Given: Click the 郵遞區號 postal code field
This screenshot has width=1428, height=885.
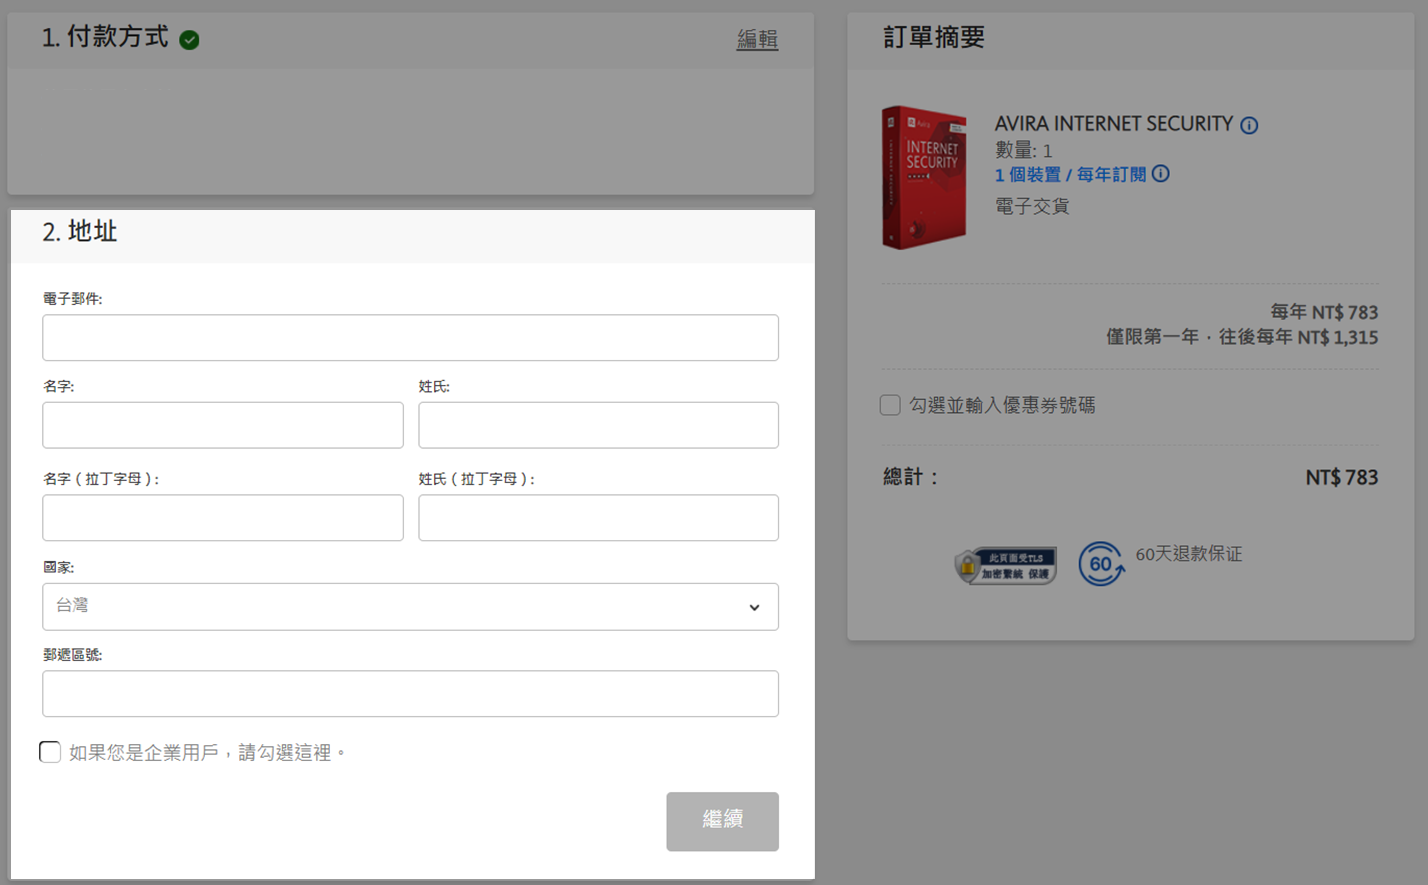Looking at the screenshot, I should coord(410,694).
